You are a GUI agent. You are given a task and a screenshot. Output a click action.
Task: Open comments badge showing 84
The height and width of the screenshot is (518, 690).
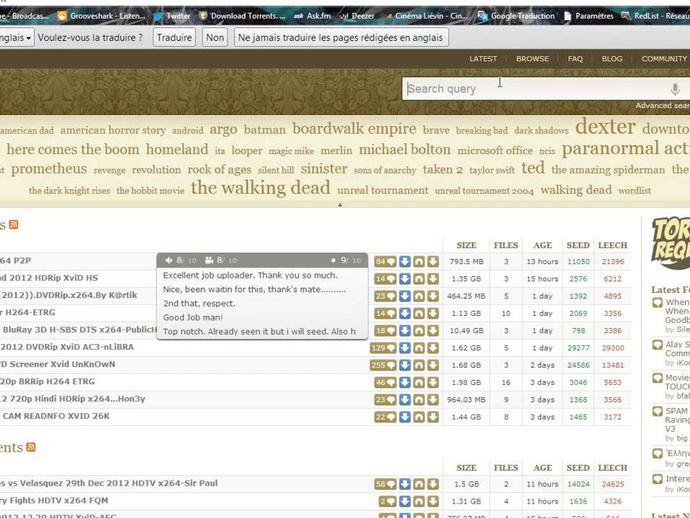coord(385,261)
